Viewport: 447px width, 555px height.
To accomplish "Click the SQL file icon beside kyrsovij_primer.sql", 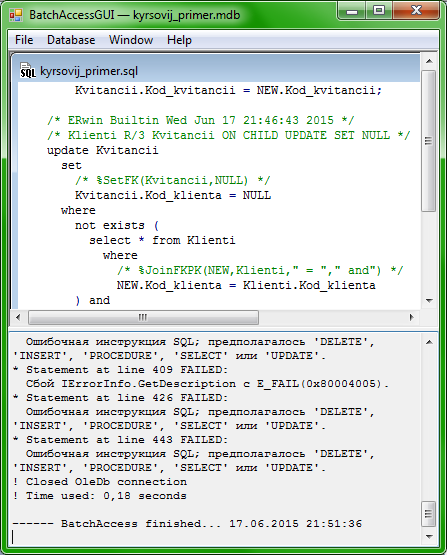I will (28, 70).
